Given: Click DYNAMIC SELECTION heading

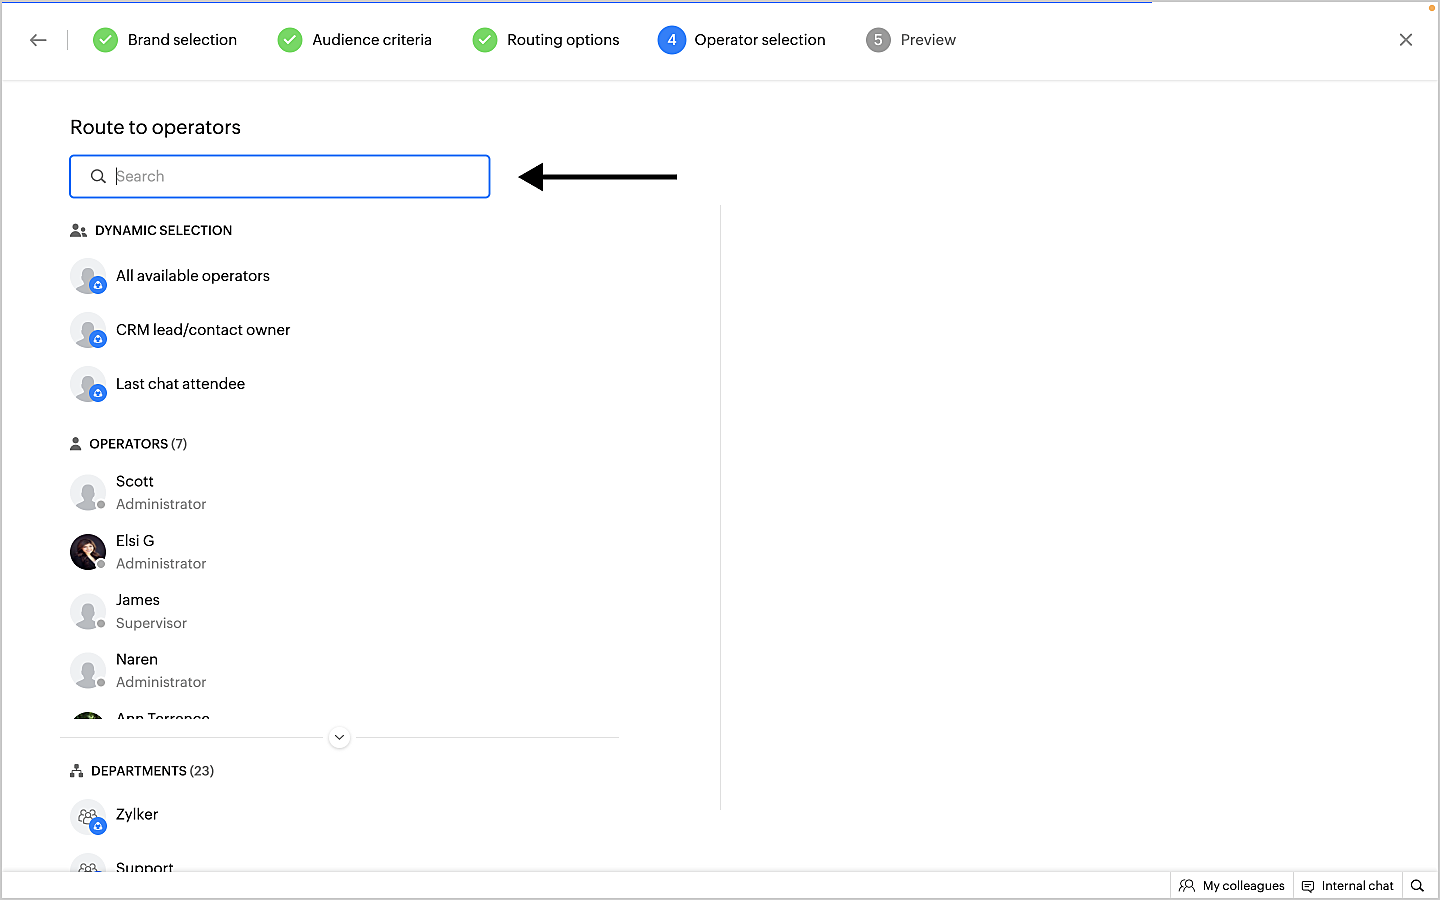Looking at the screenshot, I should coord(163,230).
